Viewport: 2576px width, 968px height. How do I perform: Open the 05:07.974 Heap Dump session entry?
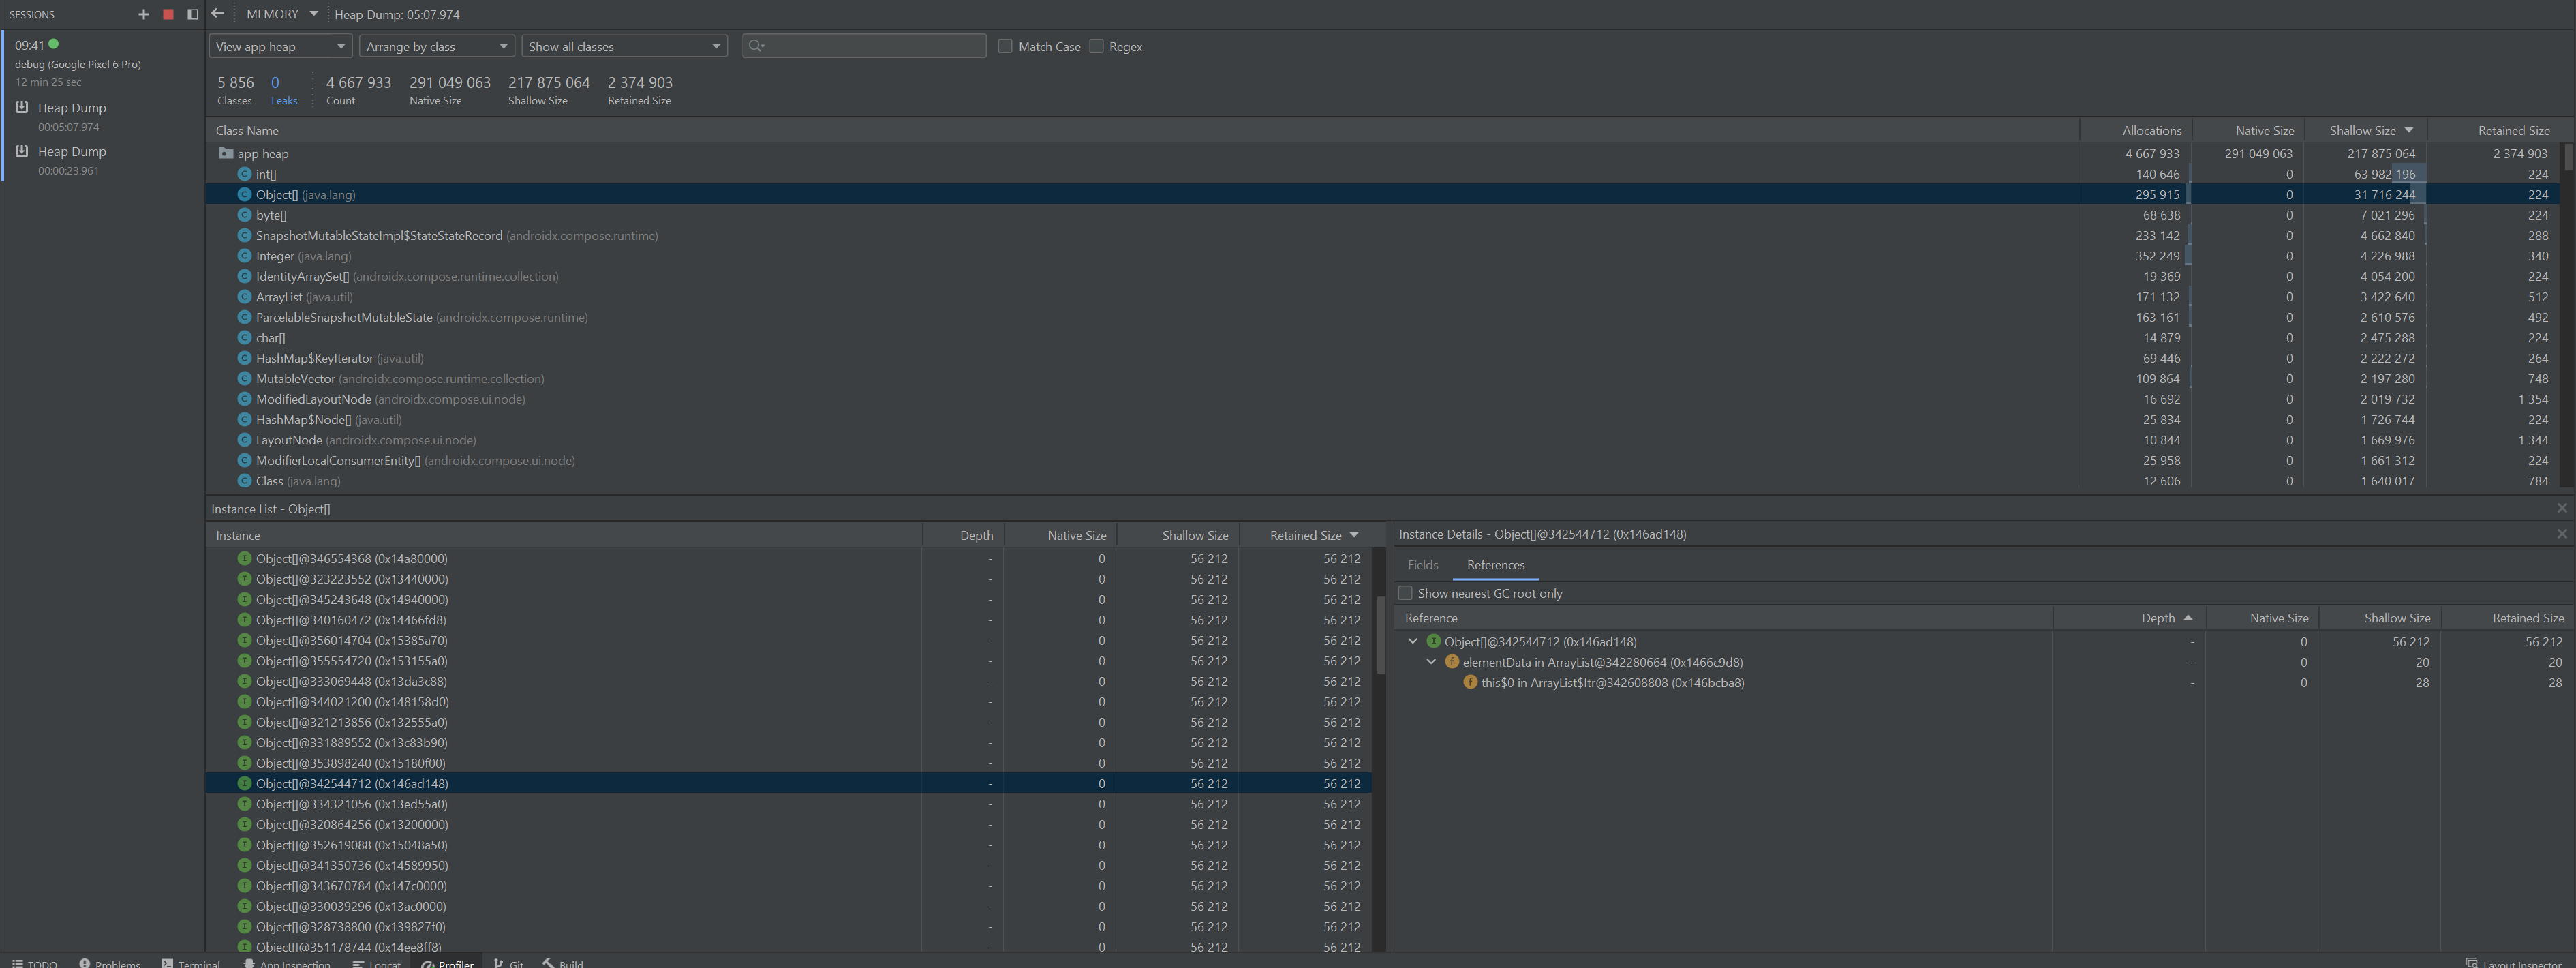71,108
